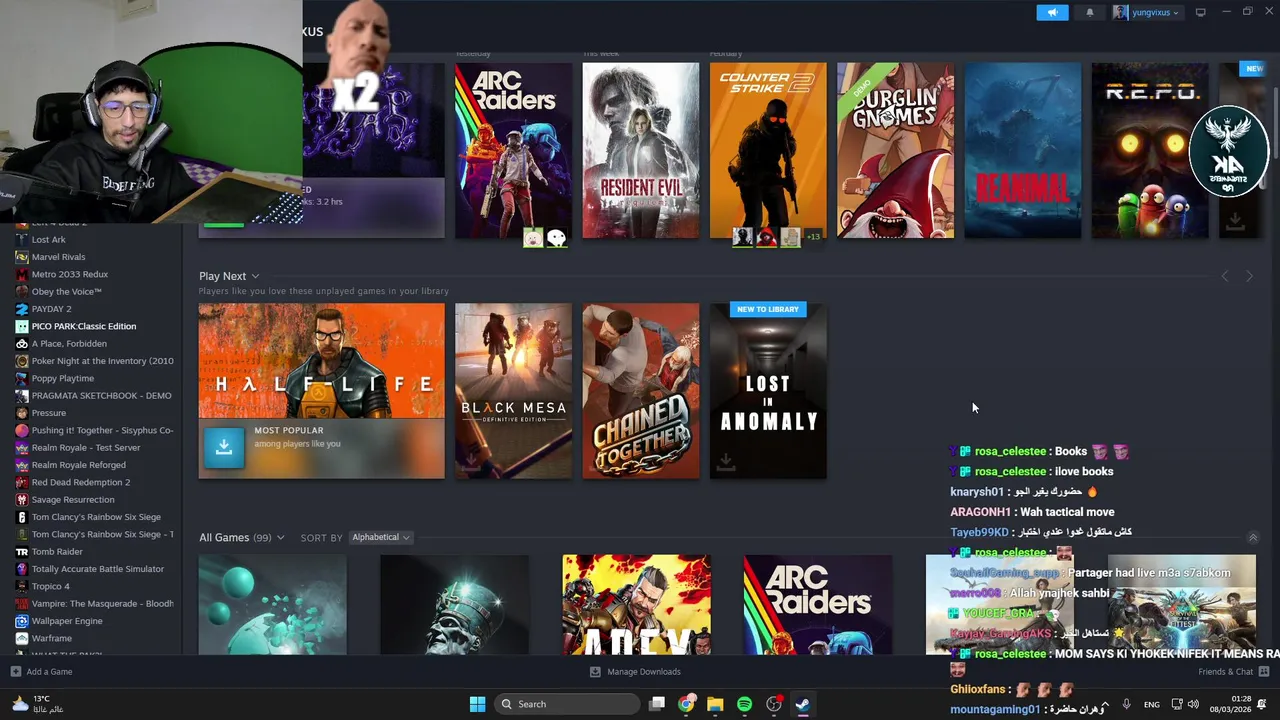Open the yungvixus account menu

coord(1146,12)
